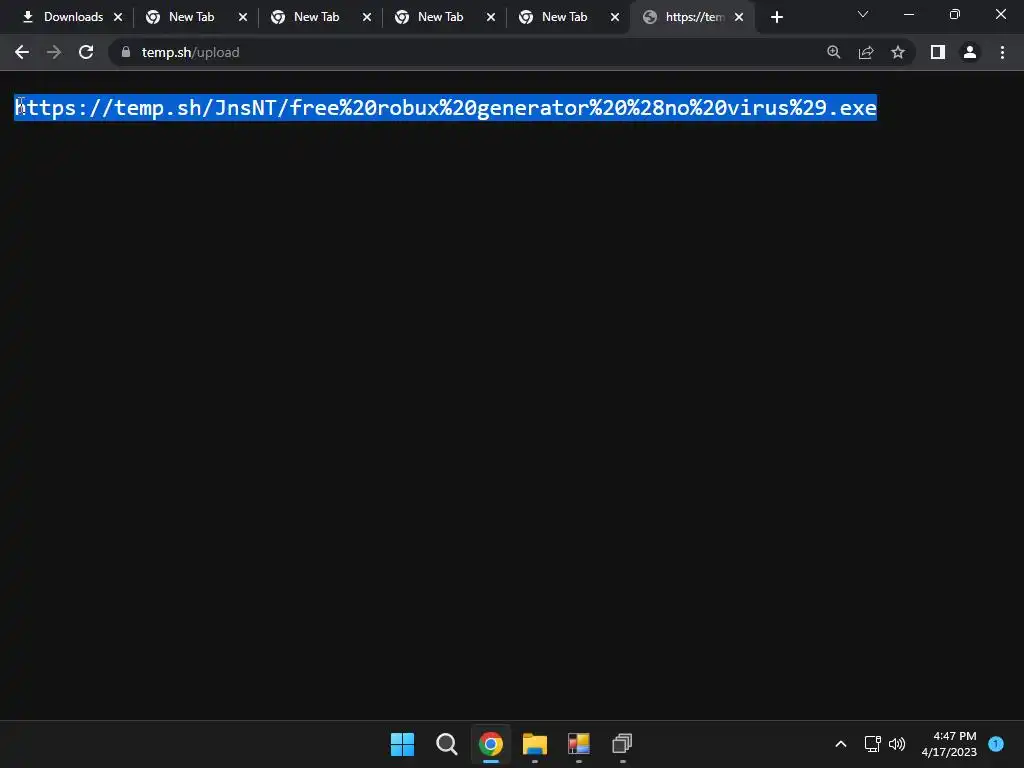Close the Downloads tab
The height and width of the screenshot is (768, 1024).
[118, 17]
